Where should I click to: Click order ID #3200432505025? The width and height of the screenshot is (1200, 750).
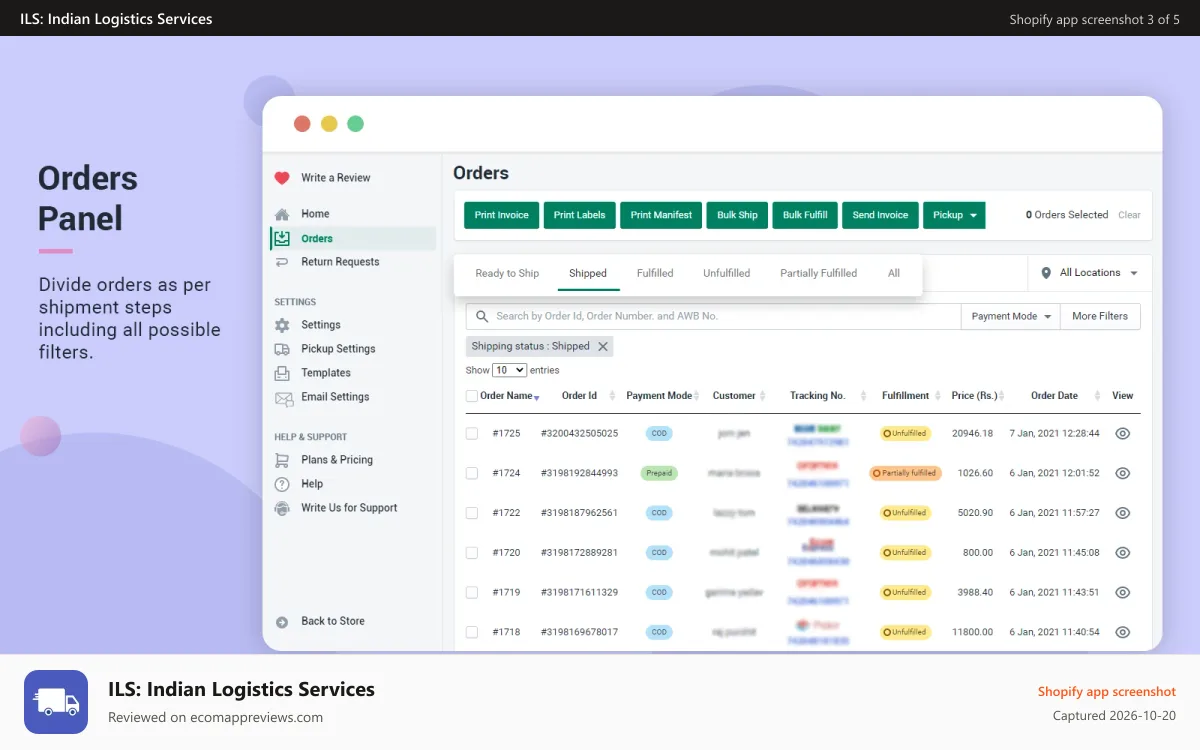[x=579, y=433]
